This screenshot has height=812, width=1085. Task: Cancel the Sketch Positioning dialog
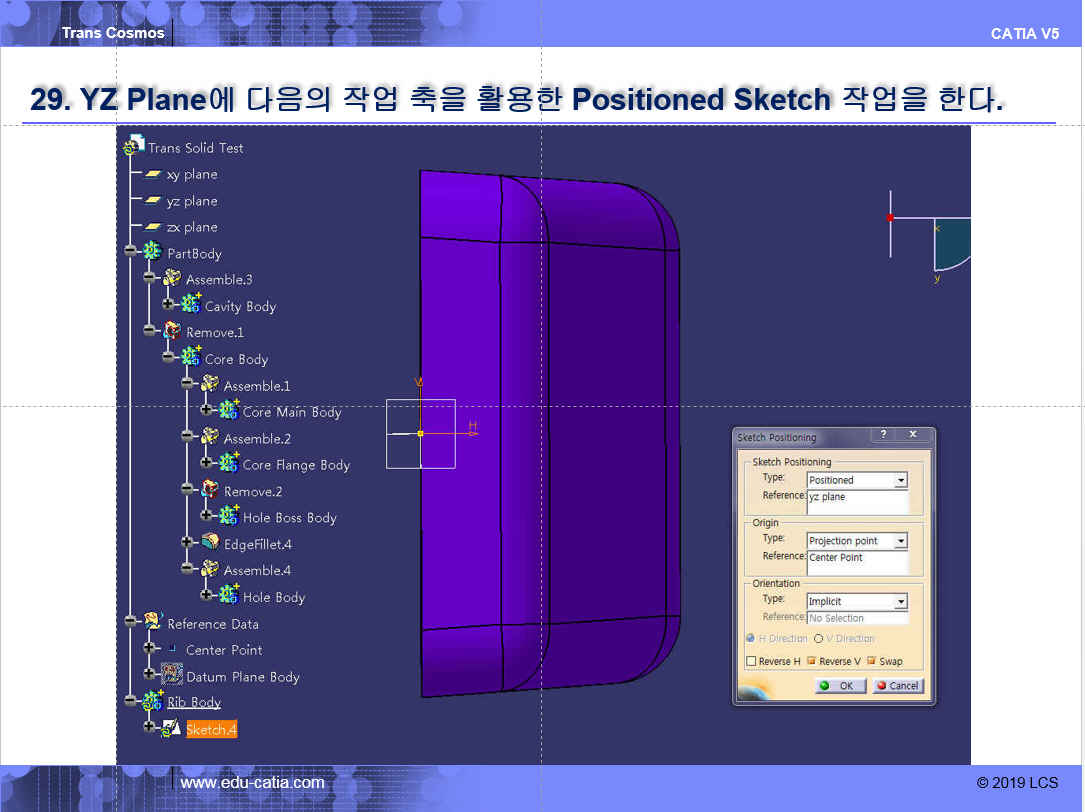pyautogui.click(x=897, y=686)
